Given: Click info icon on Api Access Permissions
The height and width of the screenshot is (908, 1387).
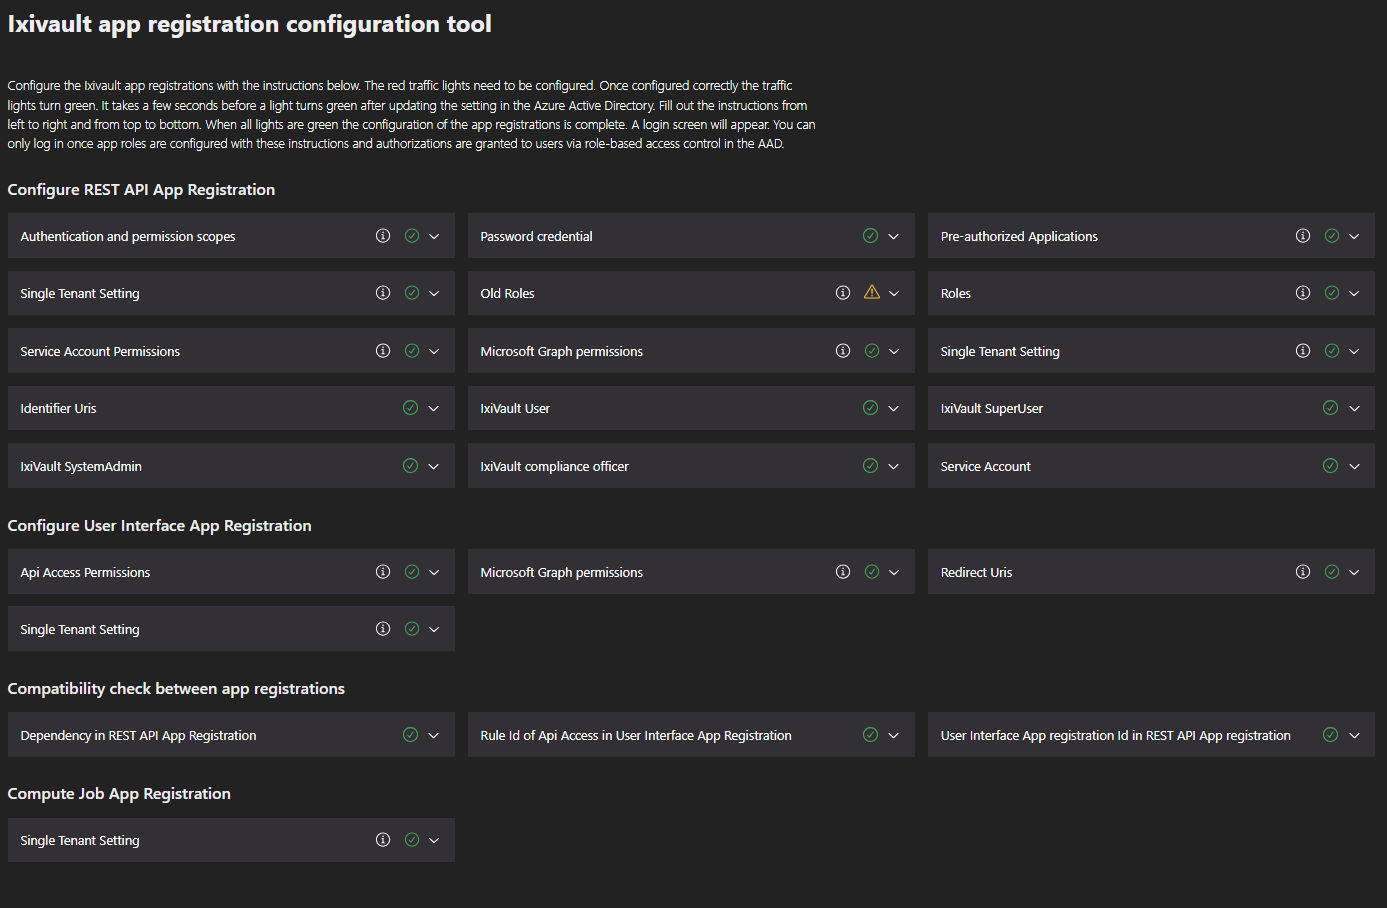Looking at the screenshot, I should pos(383,572).
